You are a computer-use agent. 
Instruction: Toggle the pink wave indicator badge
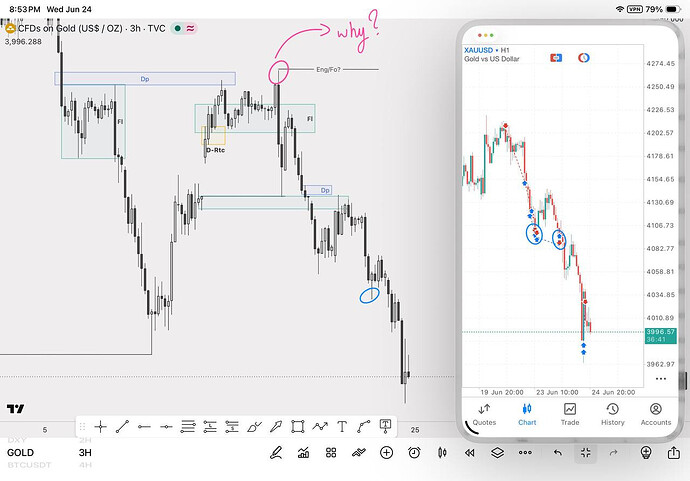pyautogui.click(x=190, y=29)
